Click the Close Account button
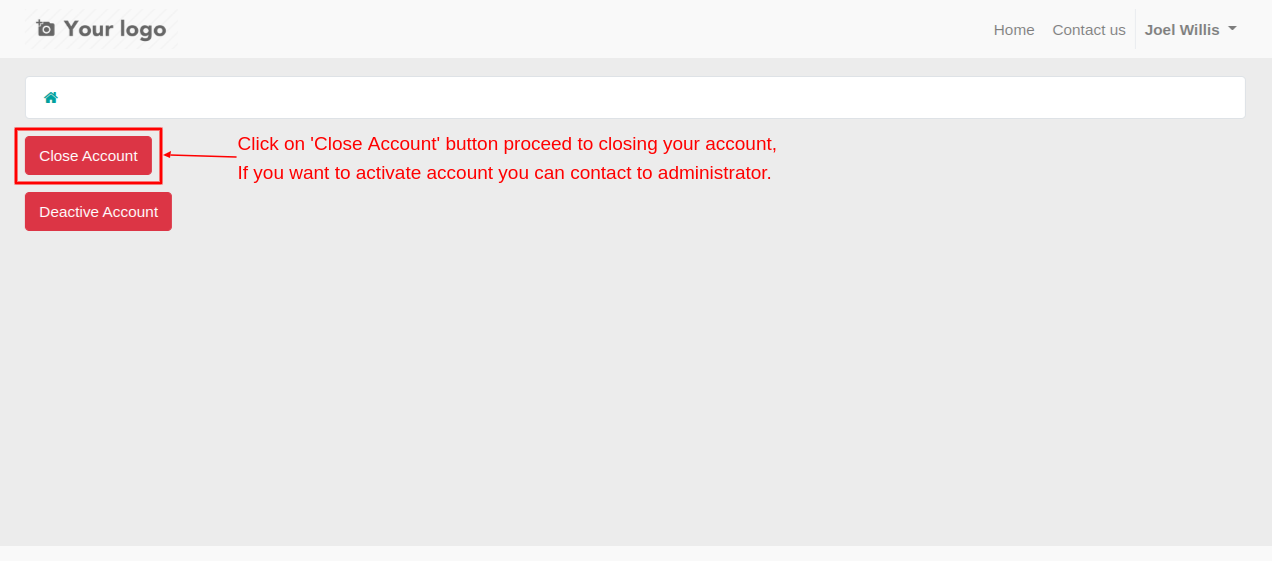The height and width of the screenshot is (561, 1272). (x=88, y=156)
